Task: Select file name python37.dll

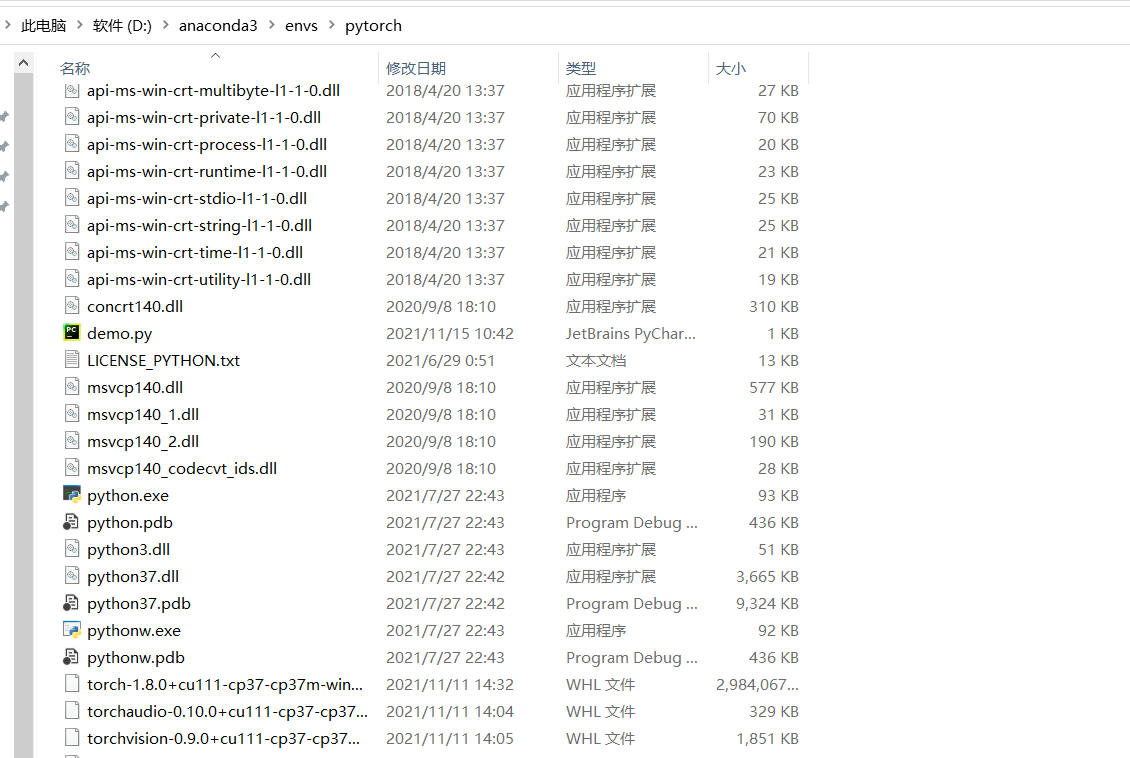Action: [x=133, y=576]
